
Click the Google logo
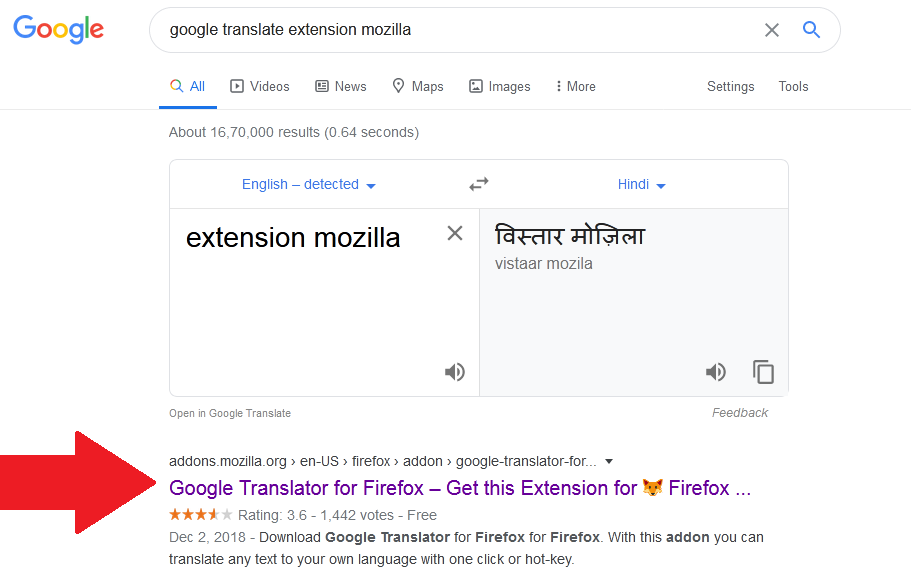tap(59, 29)
